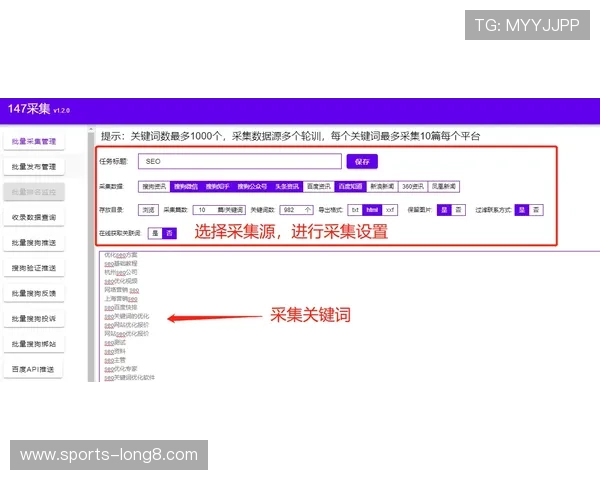This screenshot has width=600, height=480.
Task: Click the 浏览 browse button
Action: tap(148, 210)
